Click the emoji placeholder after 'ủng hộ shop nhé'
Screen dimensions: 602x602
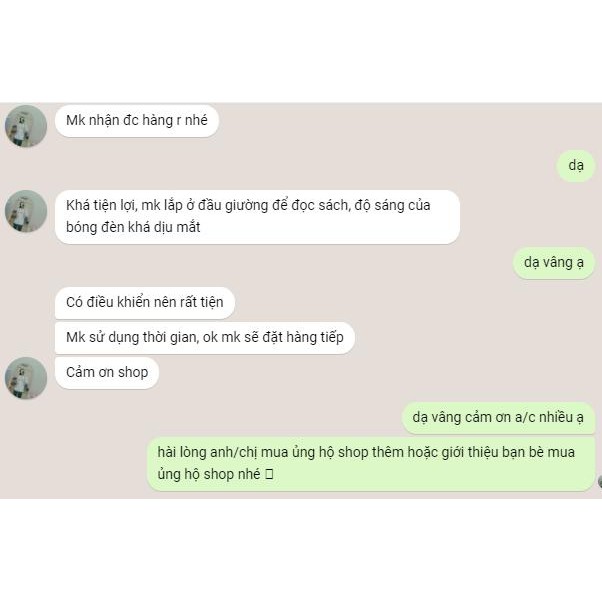coord(269,474)
